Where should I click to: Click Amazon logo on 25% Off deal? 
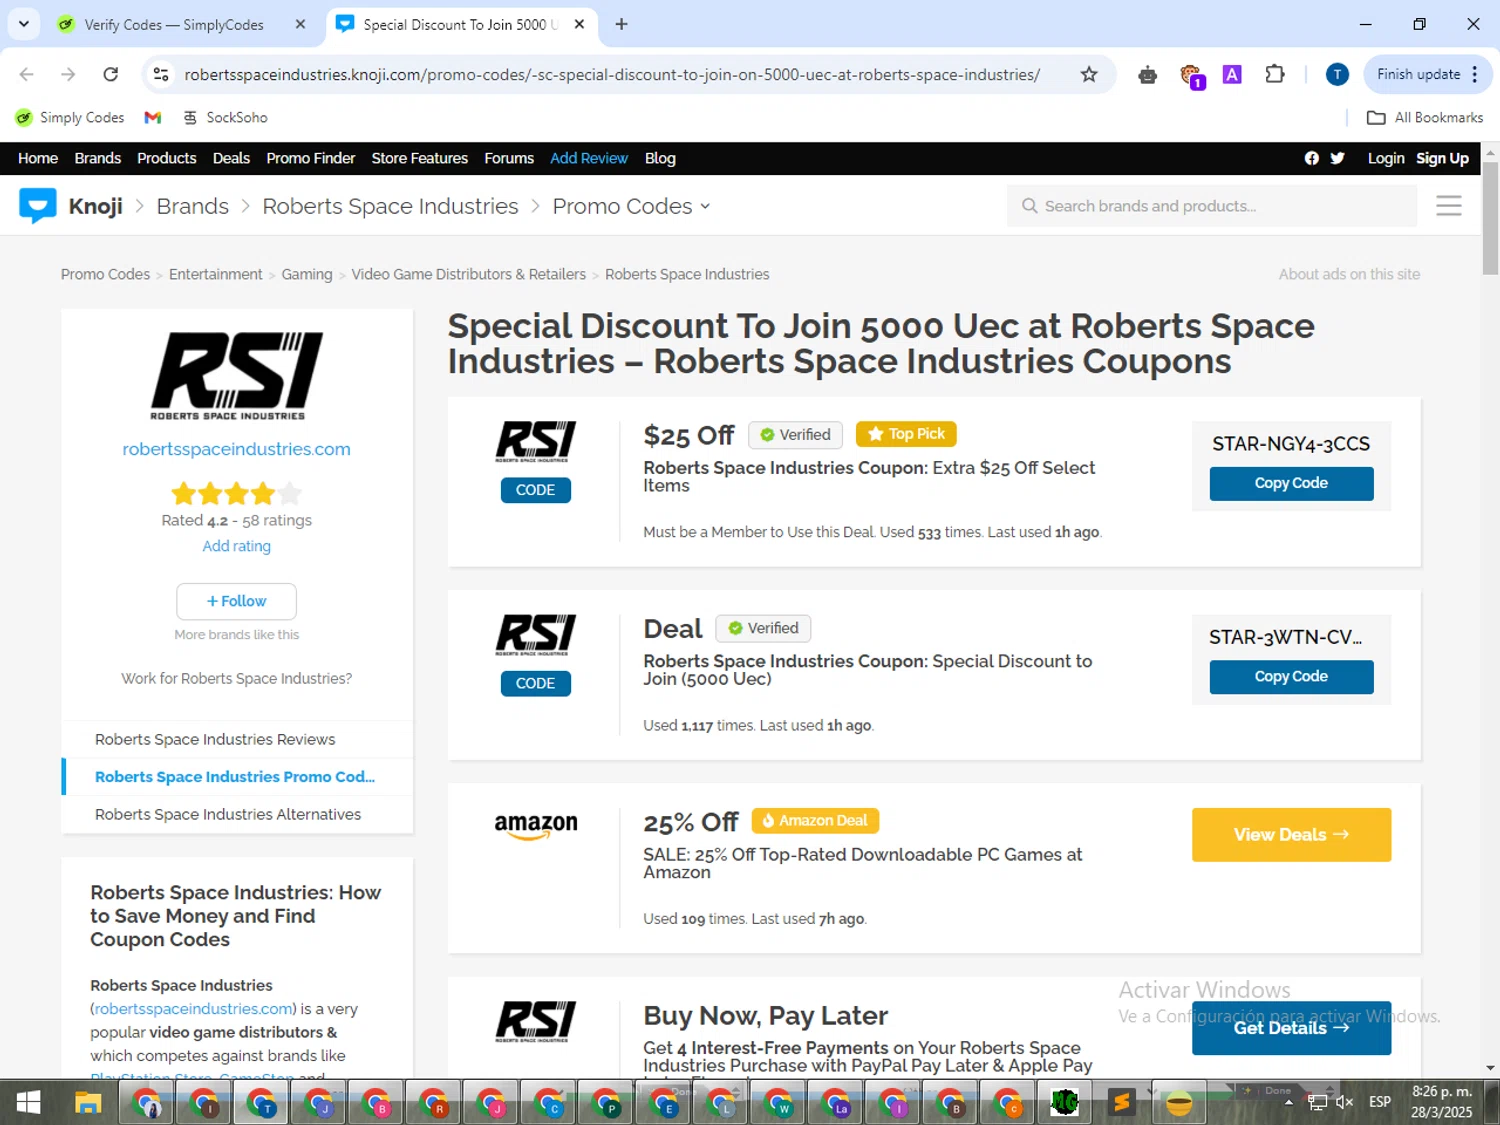click(536, 826)
